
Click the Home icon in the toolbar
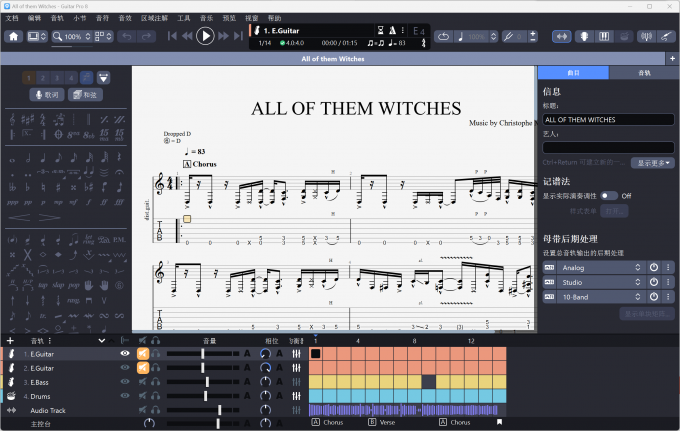[x=14, y=36]
